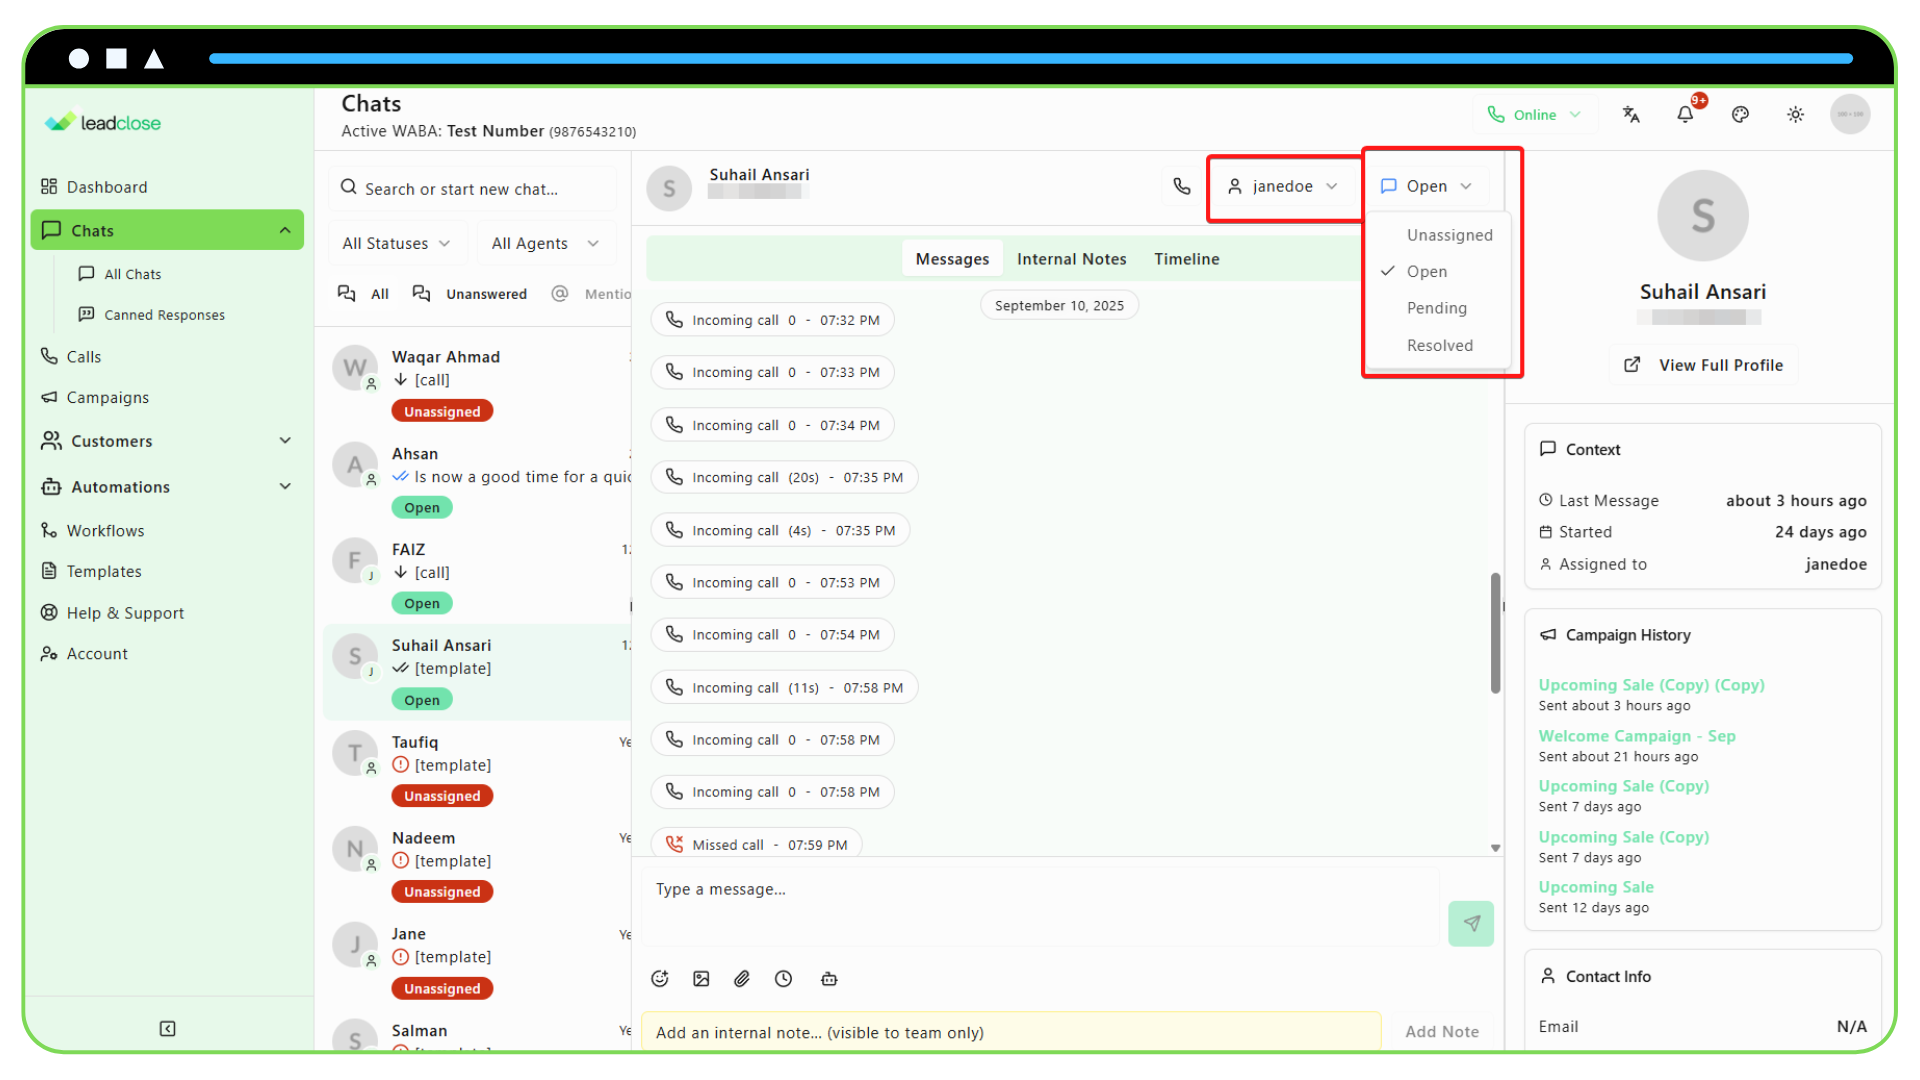The width and height of the screenshot is (1920, 1080).
Task: Open the Welcome Campaign - Sep link
Action: tap(1636, 736)
